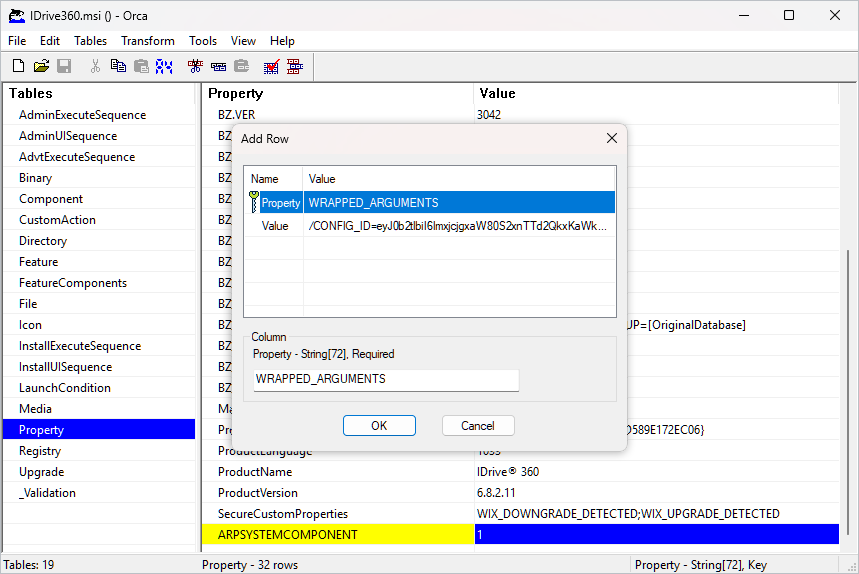Open the Tools menu
859x574 pixels.
[x=203, y=41]
